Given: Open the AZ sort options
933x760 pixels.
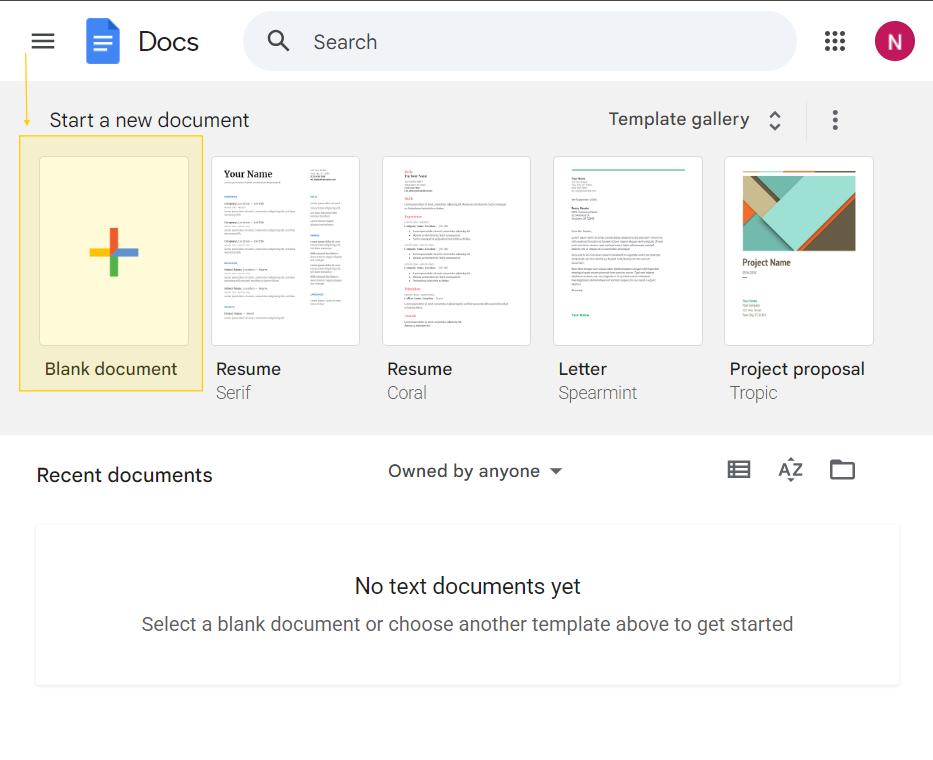Looking at the screenshot, I should 790,470.
